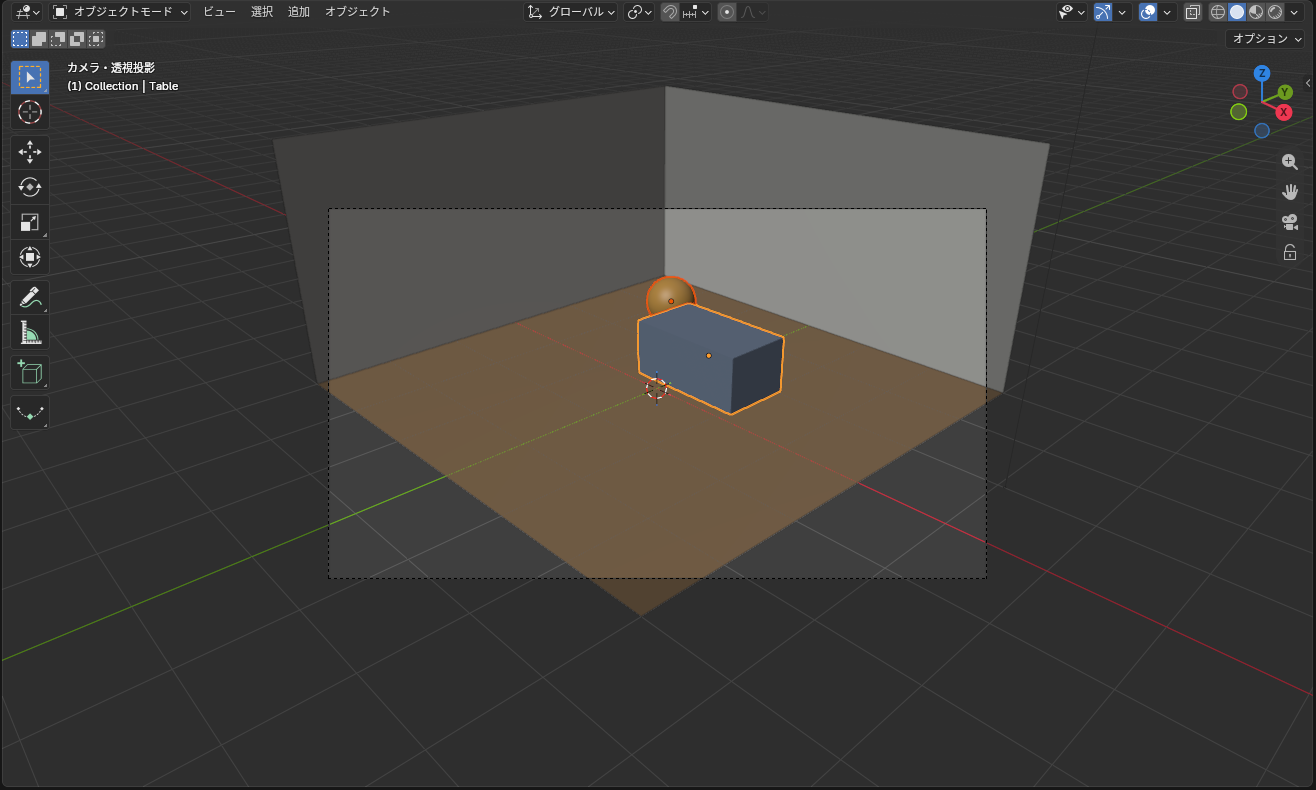Open the editor type dropdown
The image size is (1316, 790).
[28, 12]
